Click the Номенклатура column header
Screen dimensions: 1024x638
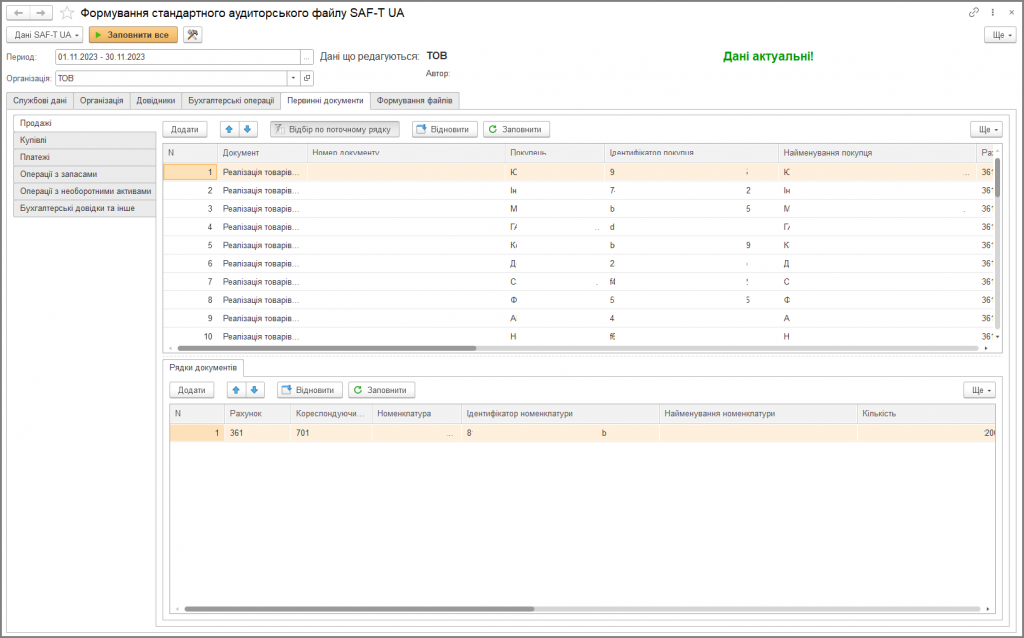[417, 413]
